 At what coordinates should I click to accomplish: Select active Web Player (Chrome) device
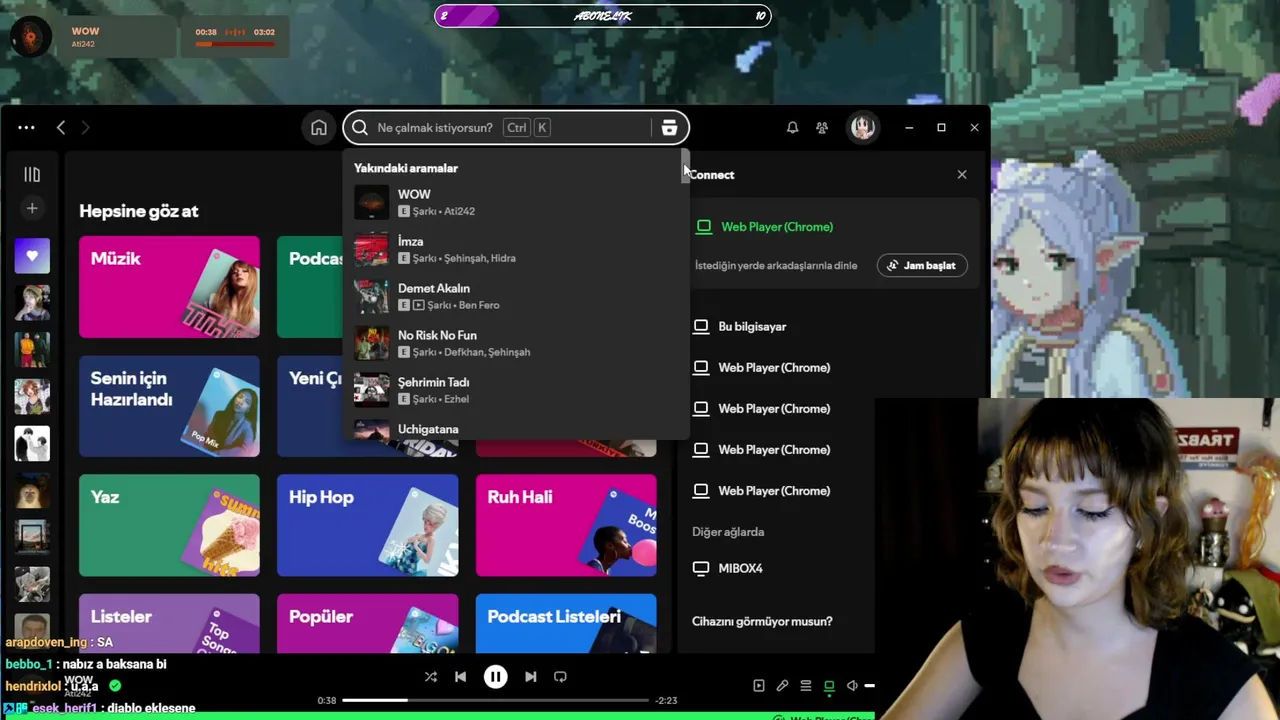(777, 227)
